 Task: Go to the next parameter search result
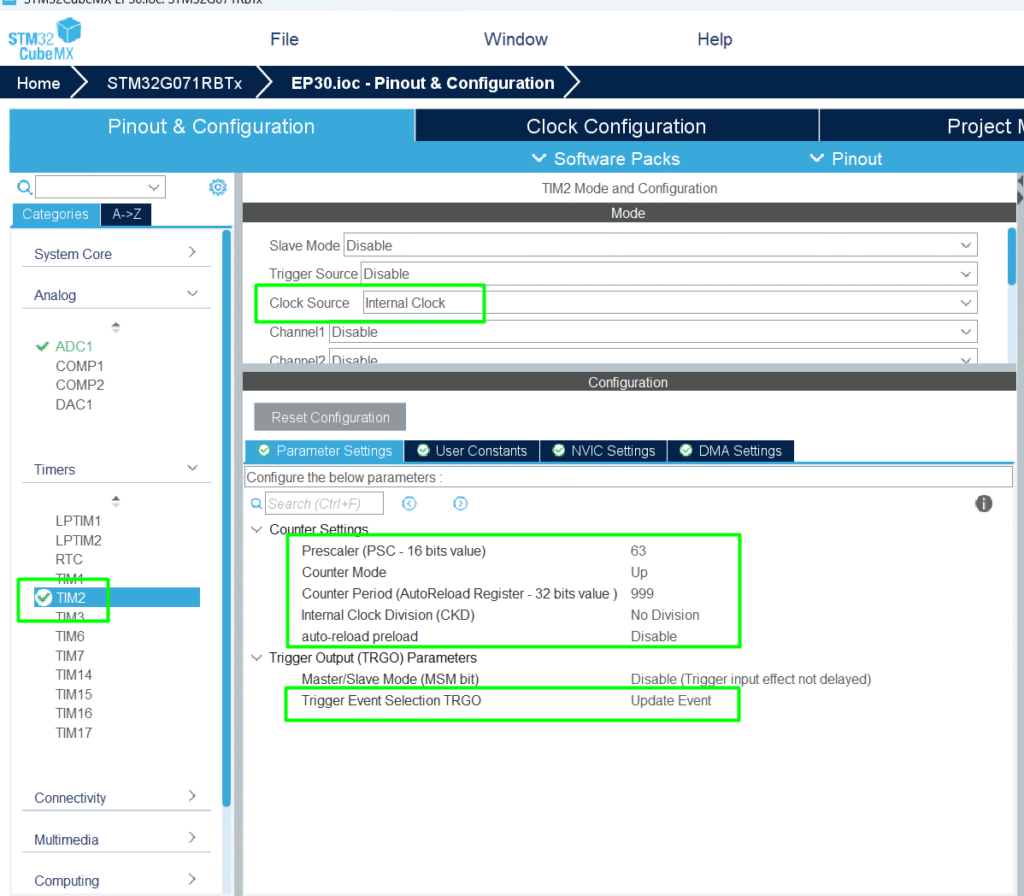(x=460, y=504)
